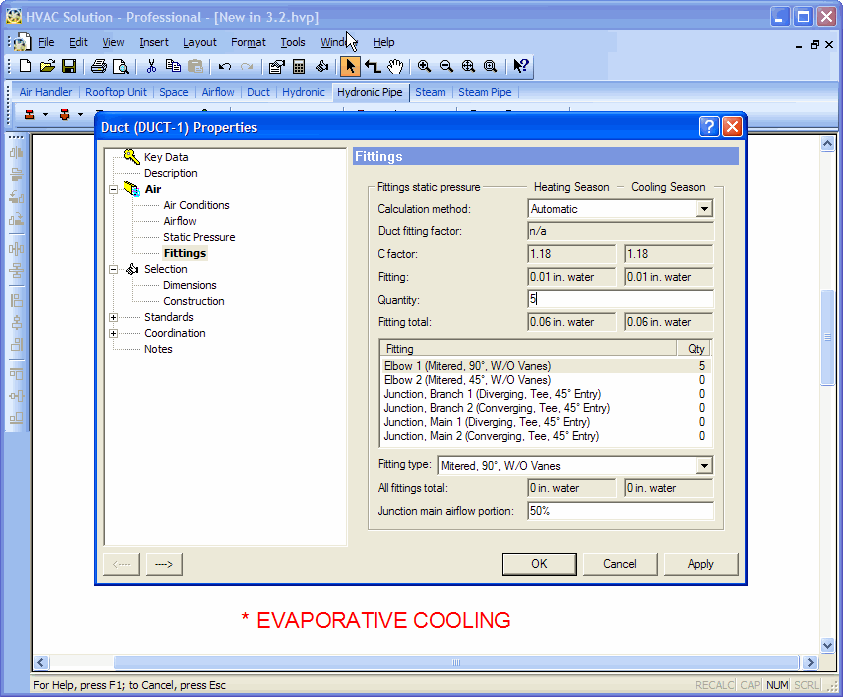The width and height of the screenshot is (843, 697).
Task: Click the Copy icon
Action: click(173, 66)
